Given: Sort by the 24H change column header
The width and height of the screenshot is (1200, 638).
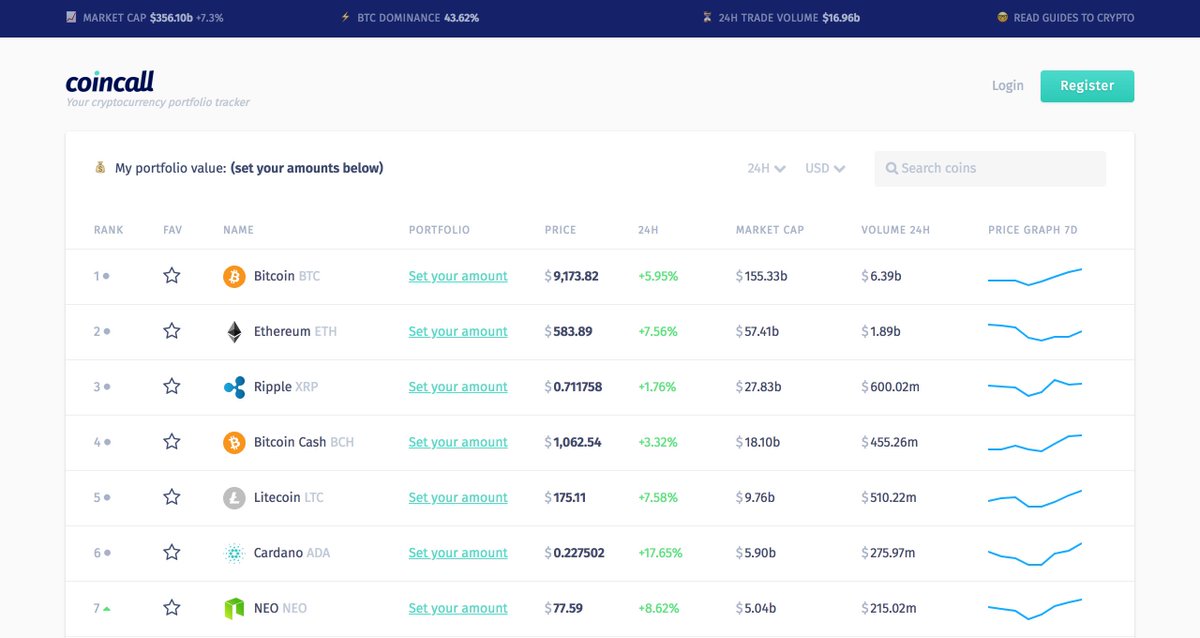Looking at the screenshot, I should pos(648,230).
